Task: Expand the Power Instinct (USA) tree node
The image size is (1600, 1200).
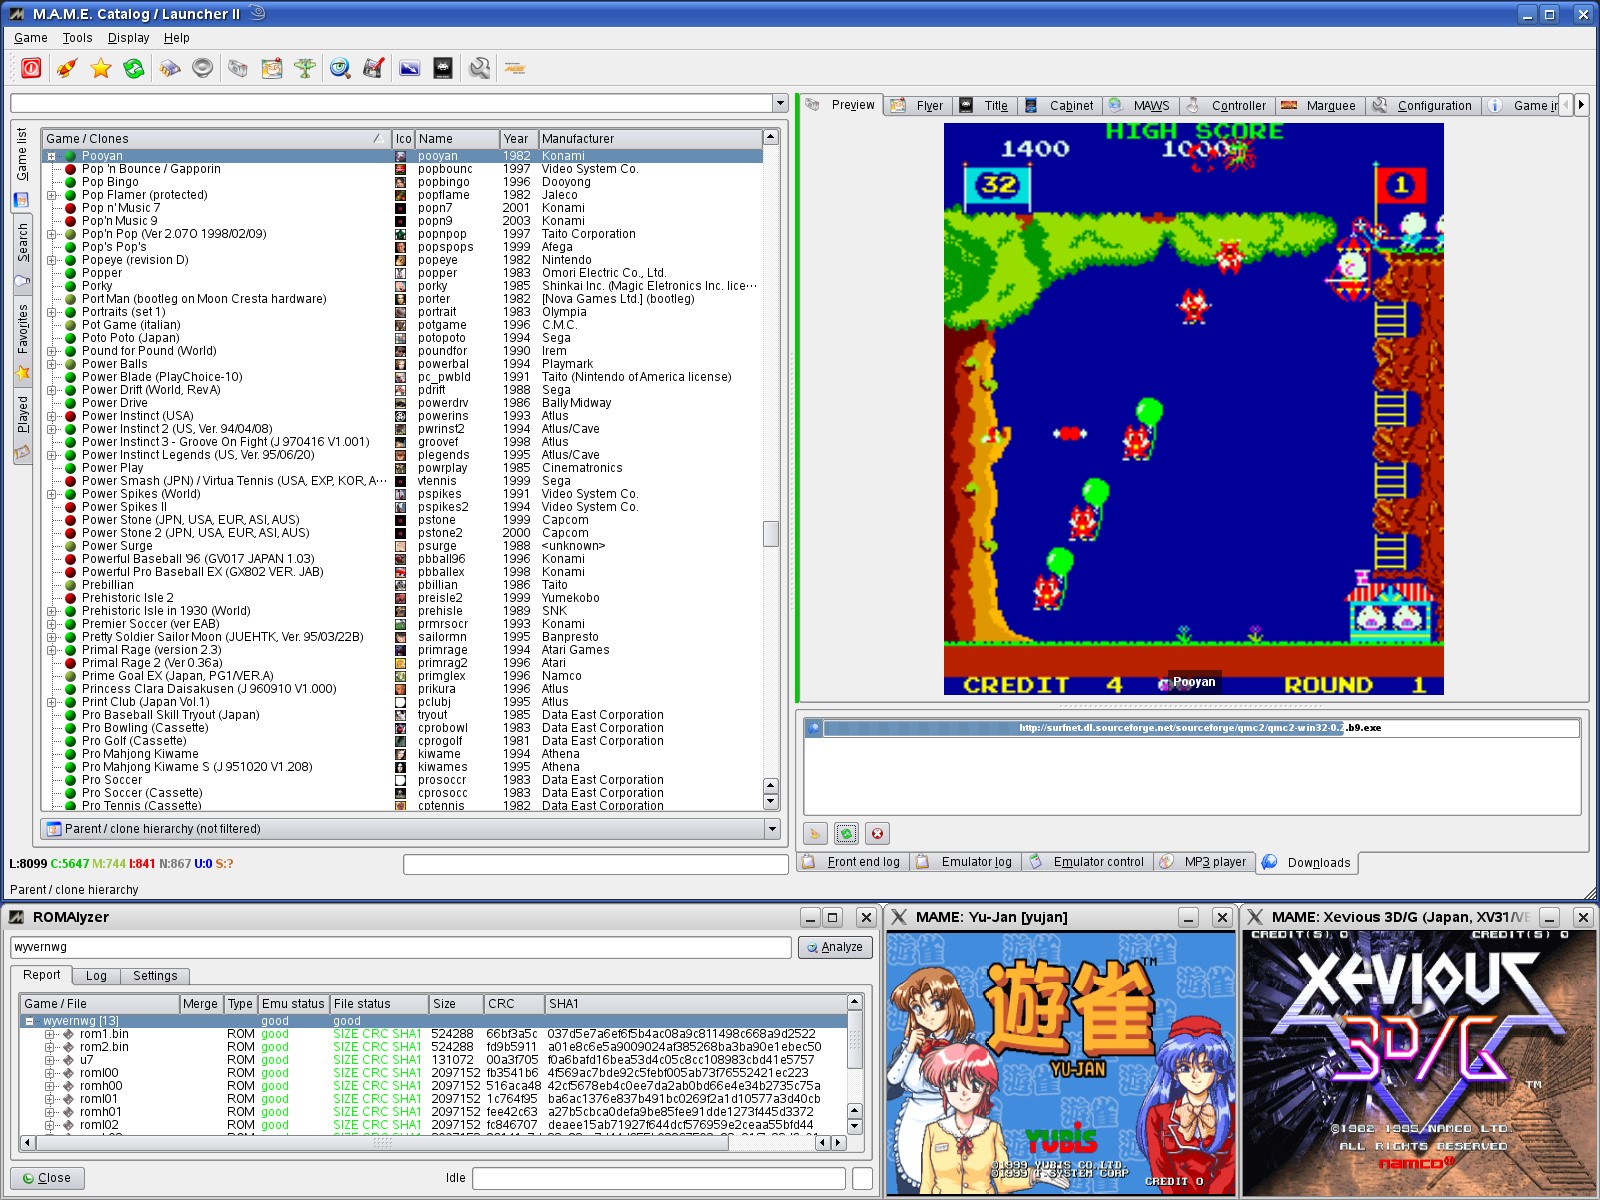Action: click(52, 416)
